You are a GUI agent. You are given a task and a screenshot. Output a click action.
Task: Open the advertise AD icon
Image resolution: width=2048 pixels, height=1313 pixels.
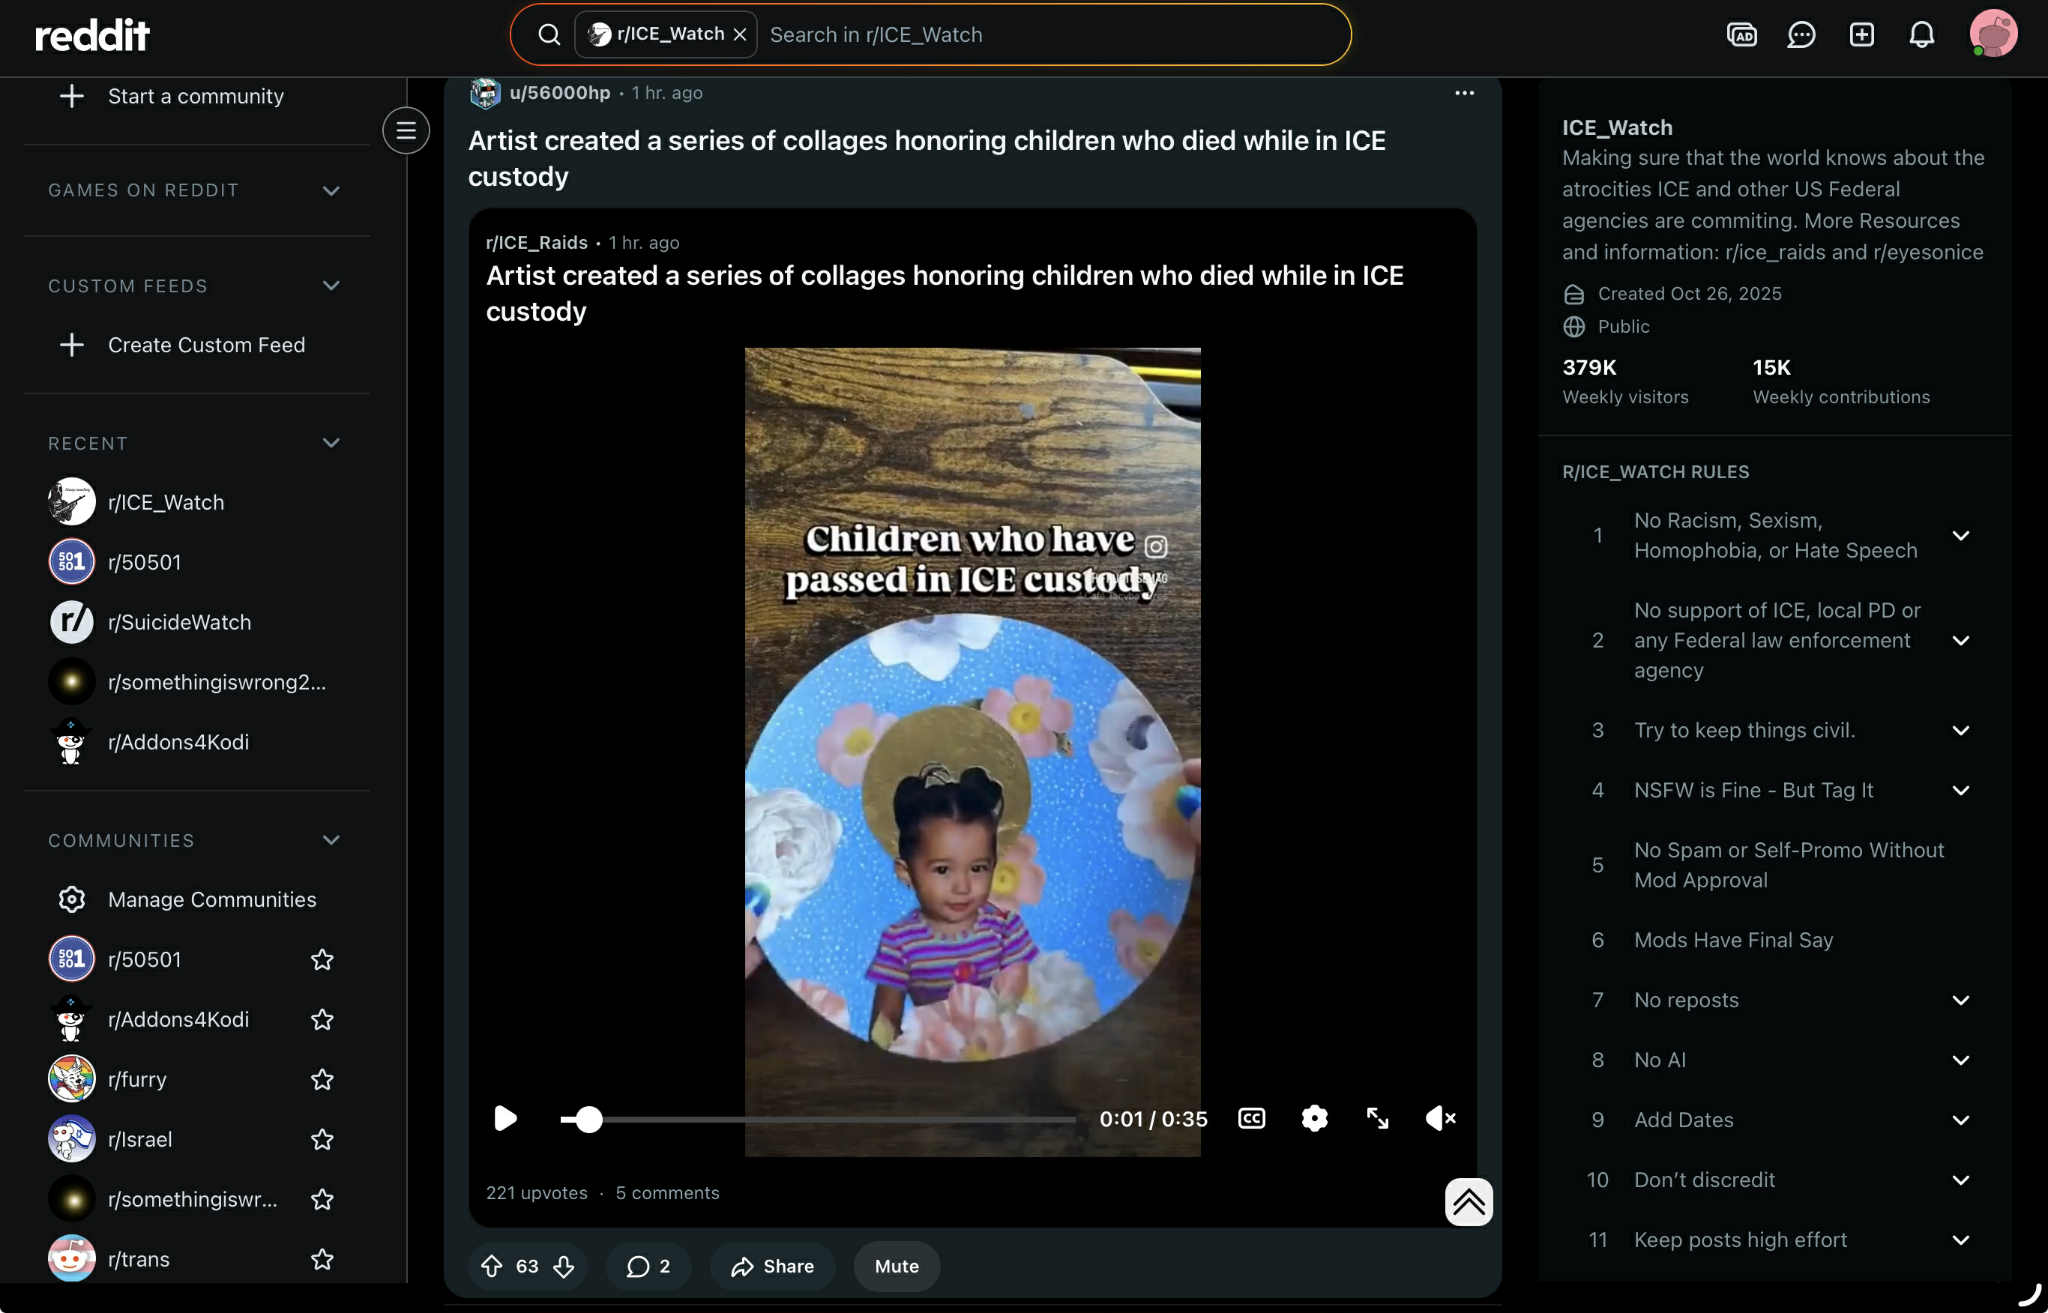pyautogui.click(x=1741, y=35)
